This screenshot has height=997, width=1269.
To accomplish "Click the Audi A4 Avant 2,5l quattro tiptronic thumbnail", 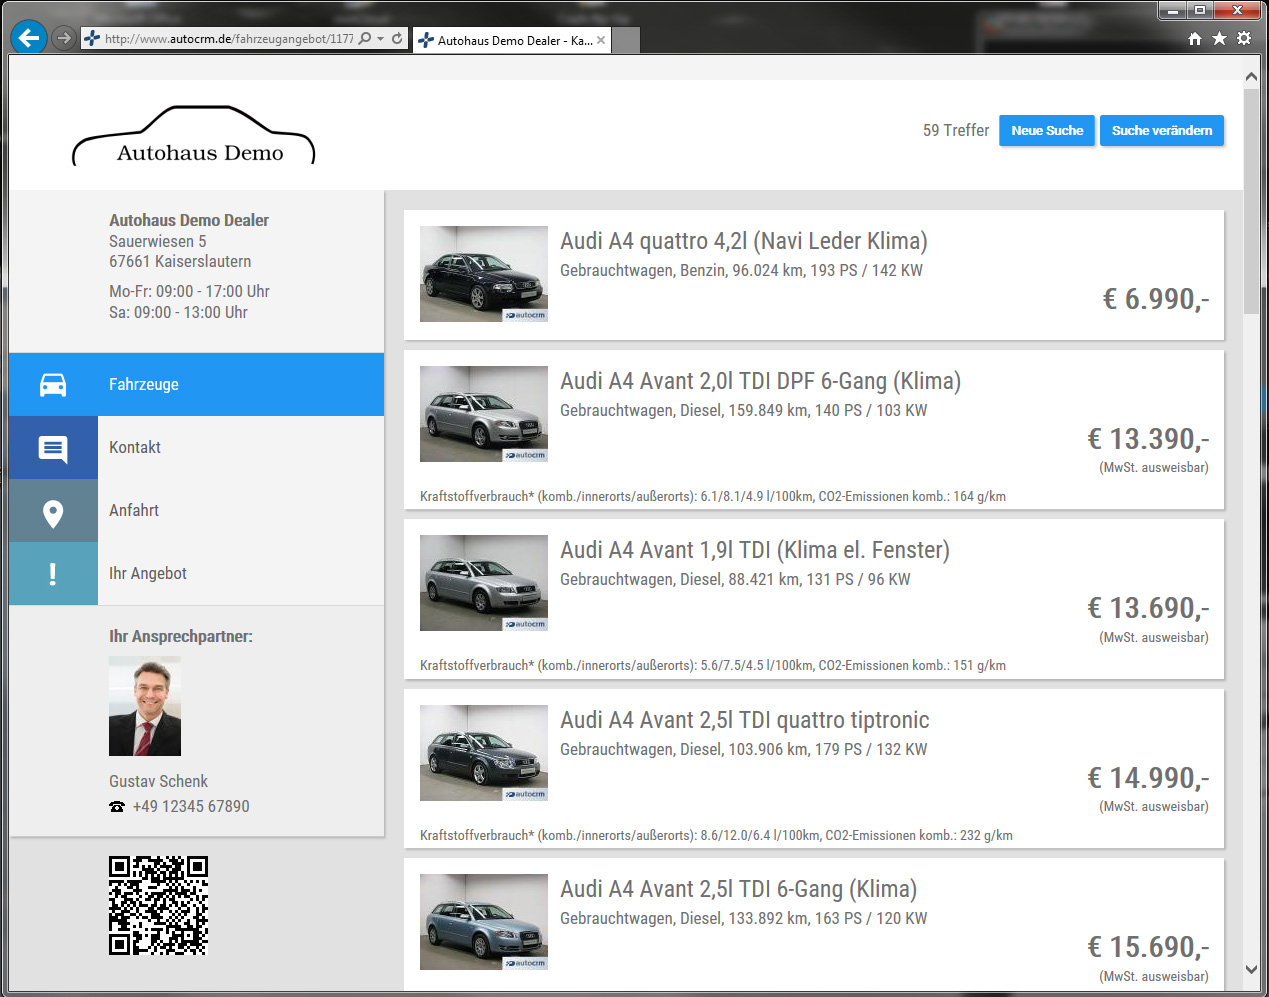I will coord(484,753).
